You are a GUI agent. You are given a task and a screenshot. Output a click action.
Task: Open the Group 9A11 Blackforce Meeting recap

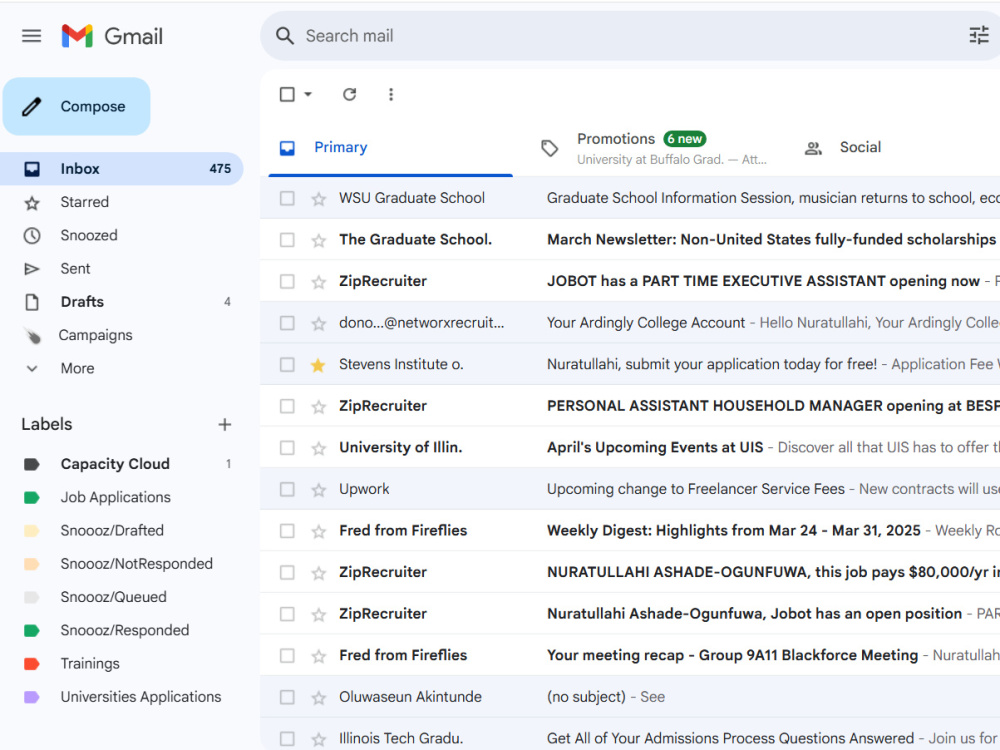630,655
